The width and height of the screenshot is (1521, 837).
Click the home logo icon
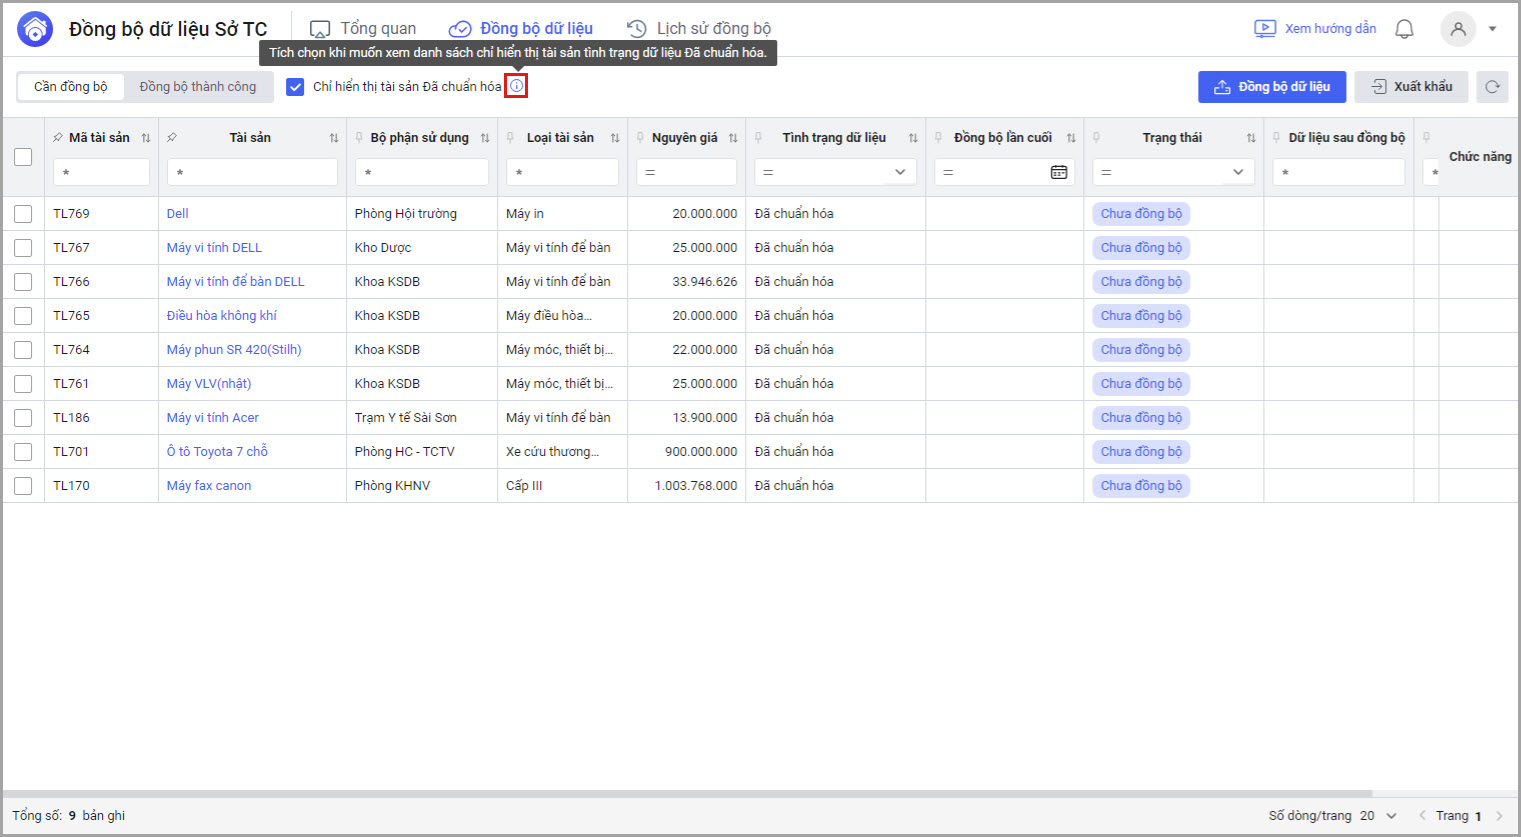(35, 29)
